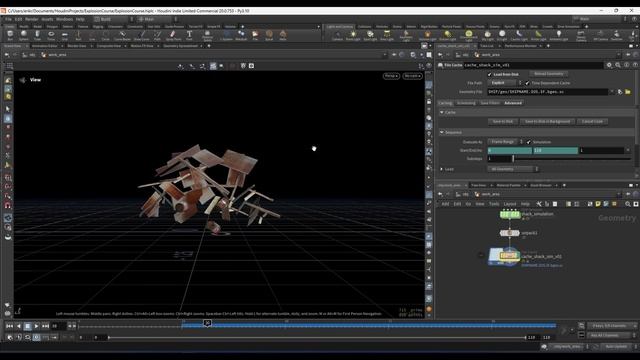The image size is (640, 360).
Task: Switch to the Advanced parameter tab
Action: click(513, 103)
